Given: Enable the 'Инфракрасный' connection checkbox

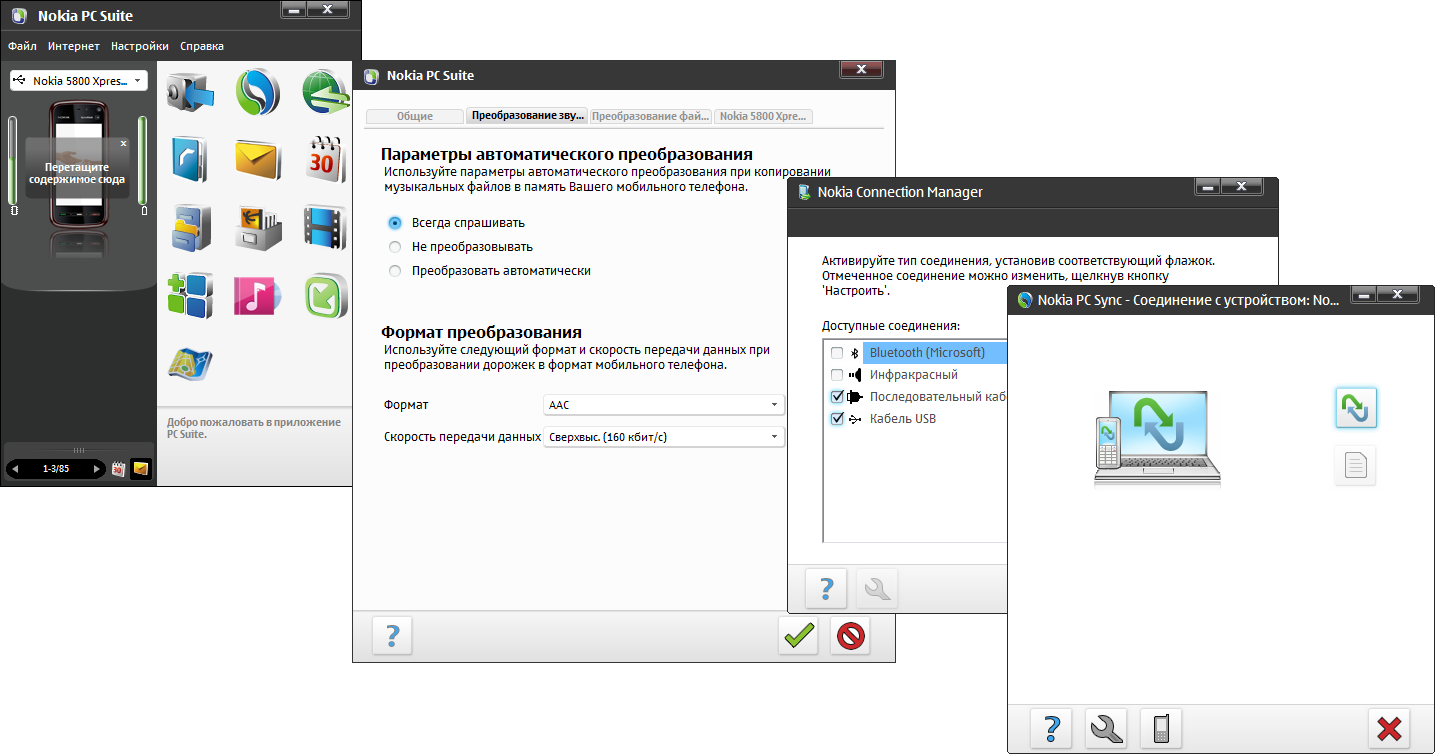Looking at the screenshot, I should 836,375.
